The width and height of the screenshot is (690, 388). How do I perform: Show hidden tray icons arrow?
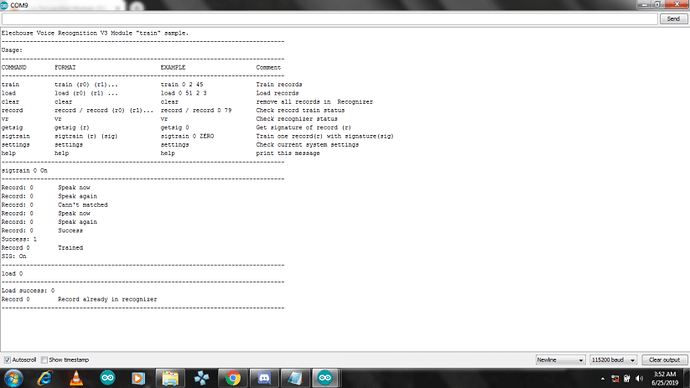pos(602,379)
